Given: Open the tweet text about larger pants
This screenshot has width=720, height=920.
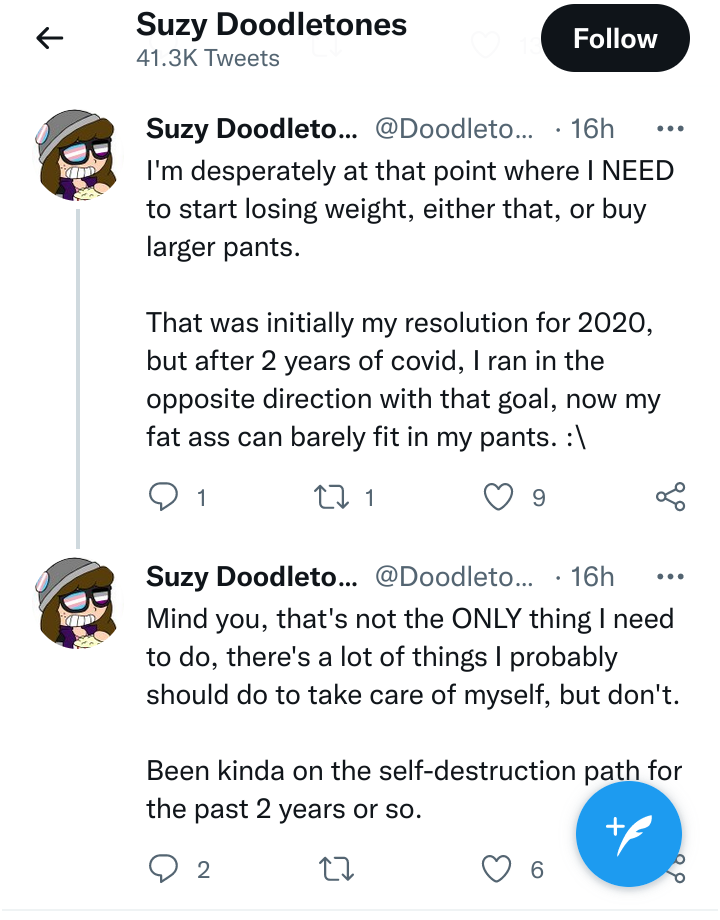Looking at the screenshot, I should coord(410,209).
